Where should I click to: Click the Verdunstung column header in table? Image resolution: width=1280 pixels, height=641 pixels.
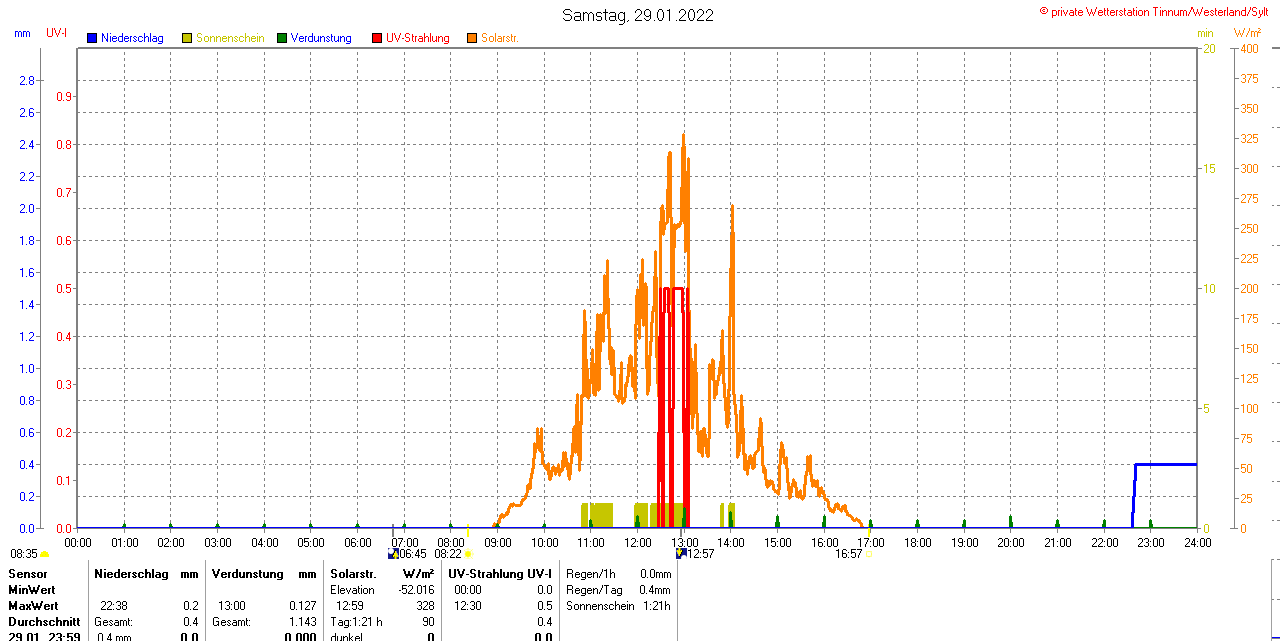point(247,574)
